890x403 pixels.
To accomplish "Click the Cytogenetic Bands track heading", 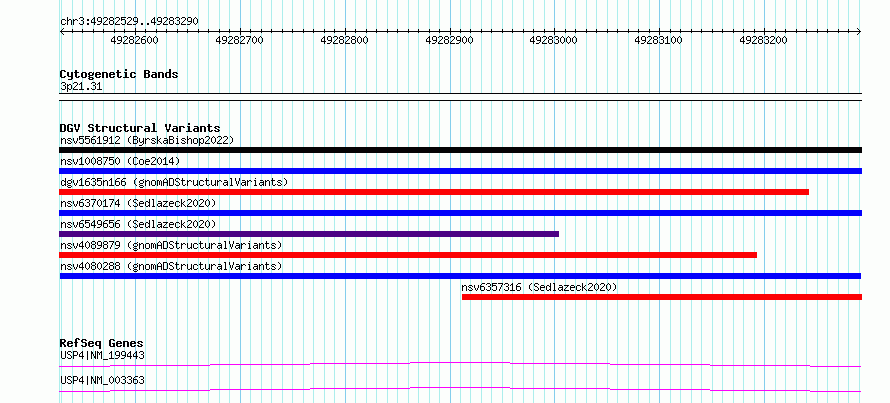I will [x=119, y=74].
